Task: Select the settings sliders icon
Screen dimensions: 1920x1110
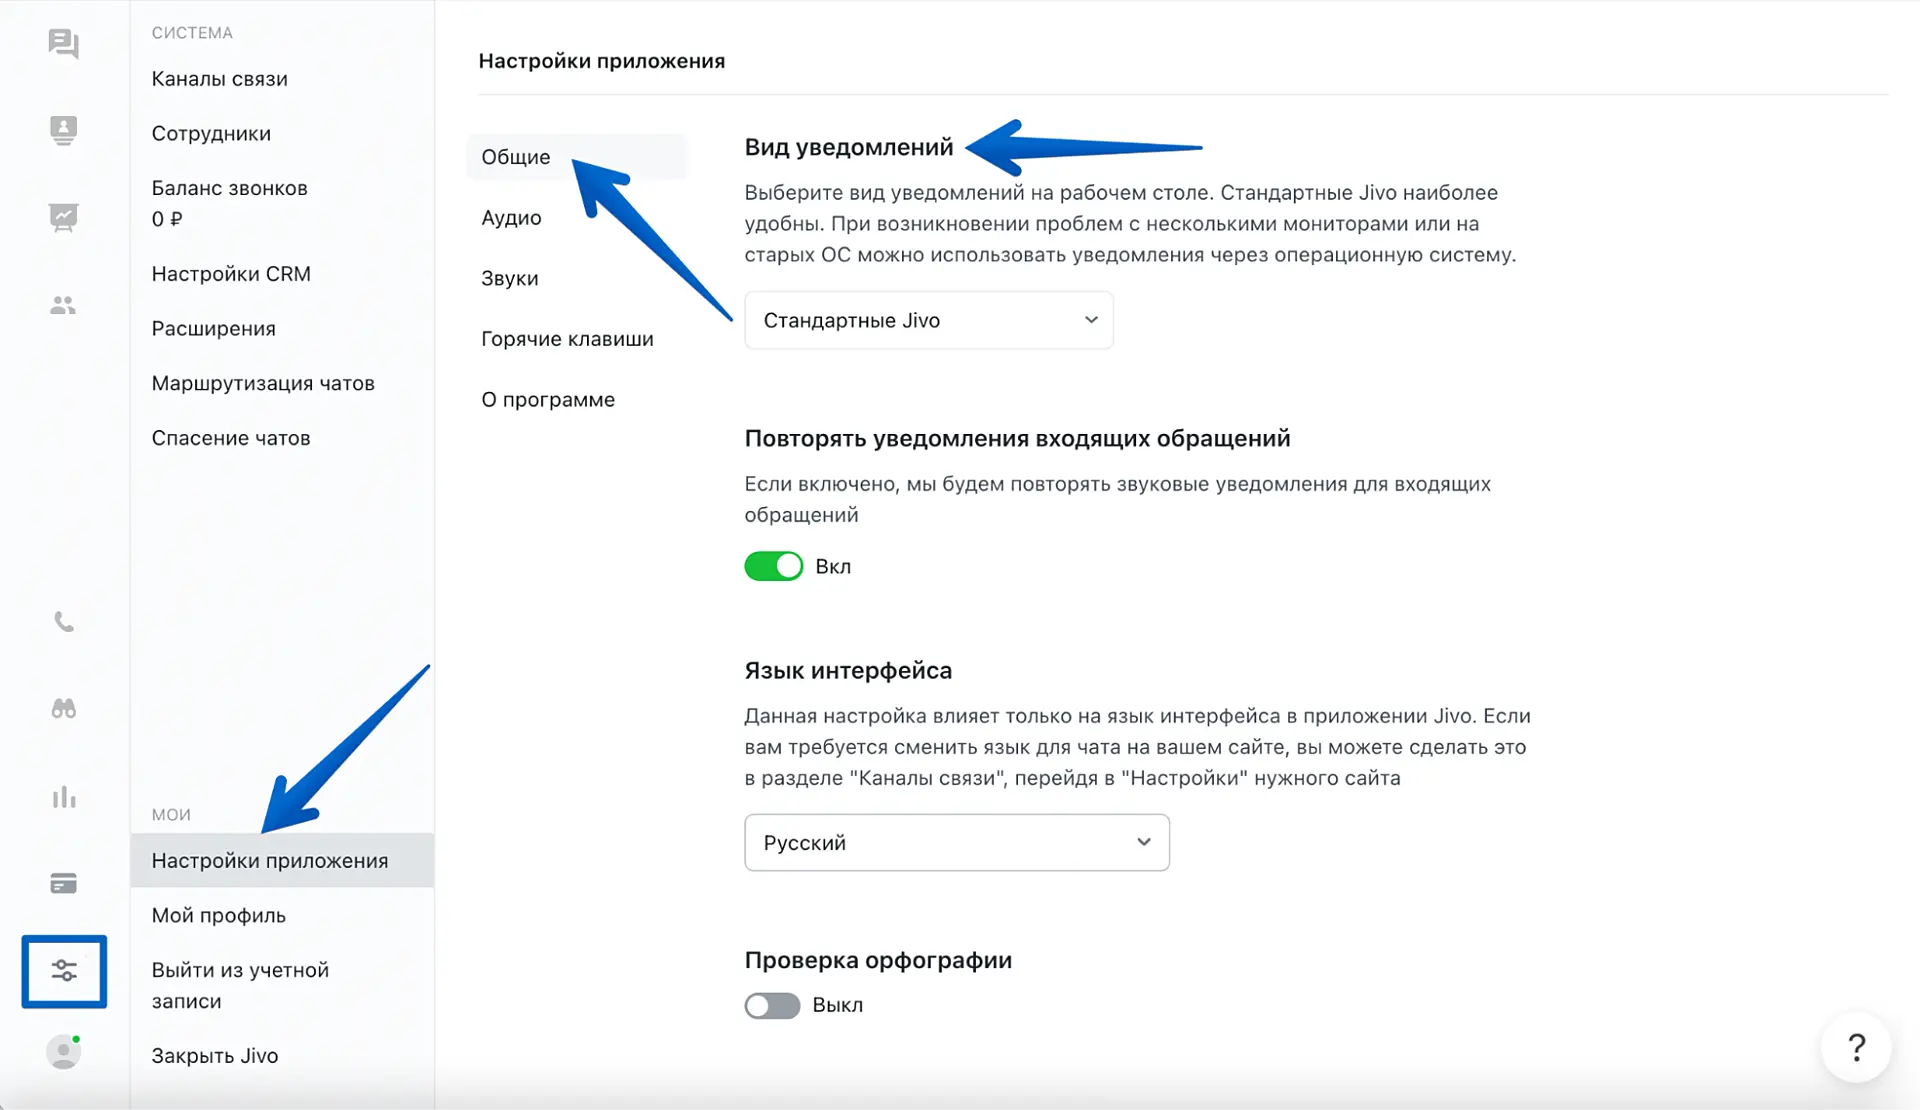Action: click(x=64, y=971)
